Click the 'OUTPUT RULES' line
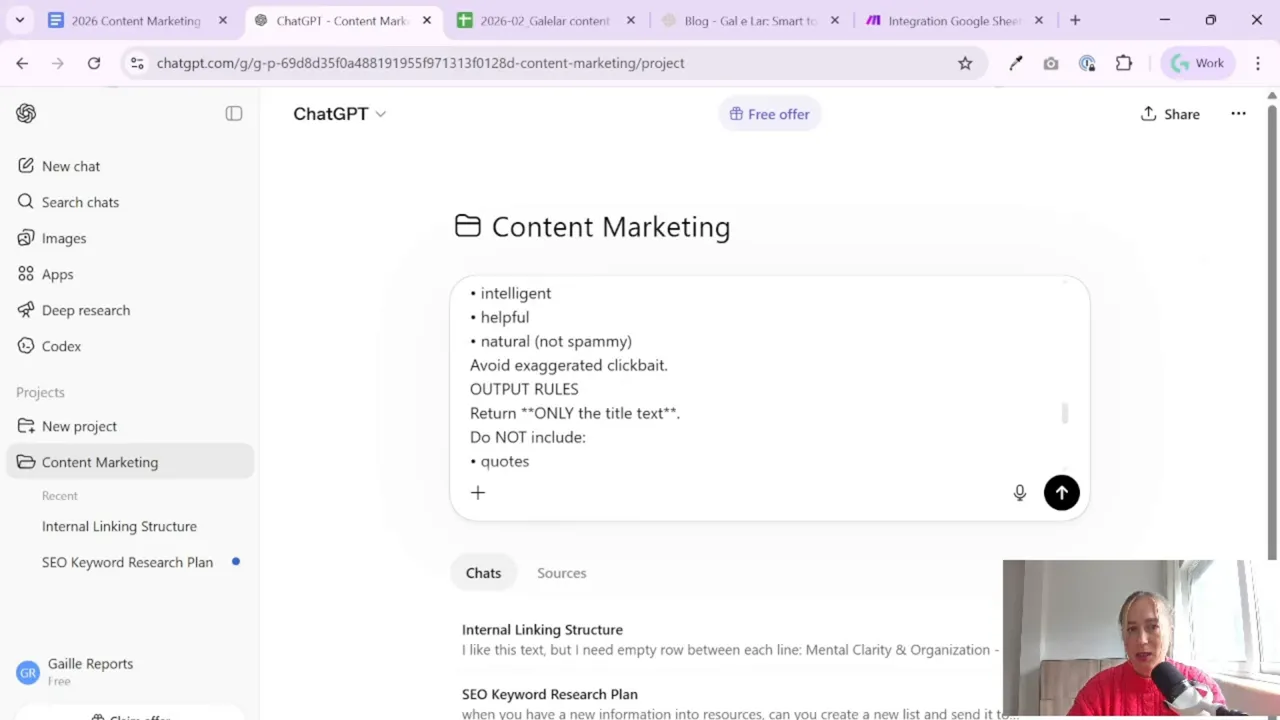1280x720 pixels. click(x=524, y=389)
